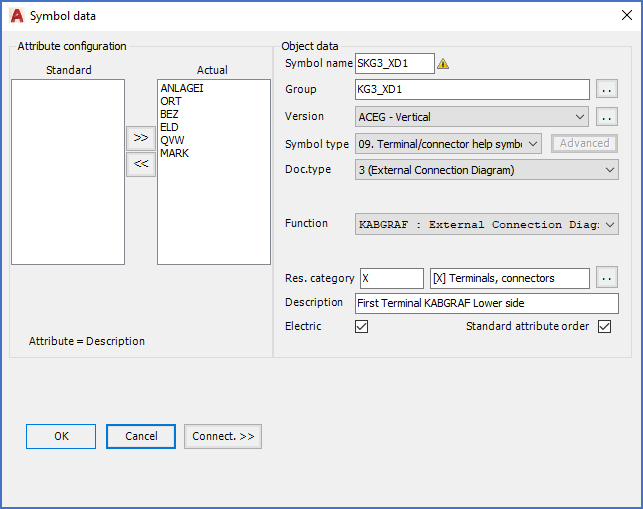Disable Standard attribute order checkbox

point(604,326)
